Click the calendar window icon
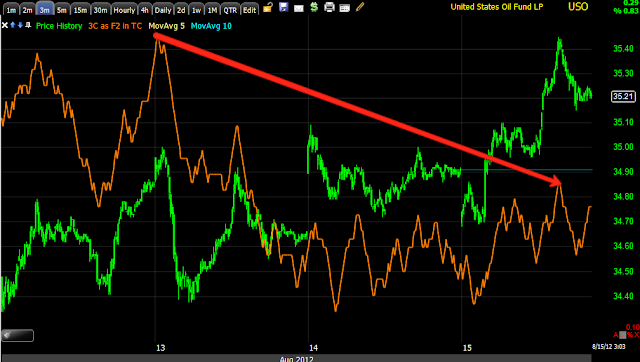This screenshot has height=362, width=640. pos(344,8)
